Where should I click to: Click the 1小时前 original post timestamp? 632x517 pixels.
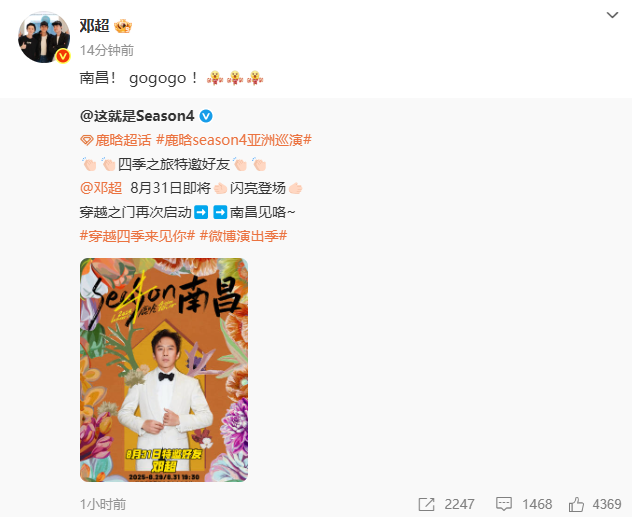[x=103, y=504]
